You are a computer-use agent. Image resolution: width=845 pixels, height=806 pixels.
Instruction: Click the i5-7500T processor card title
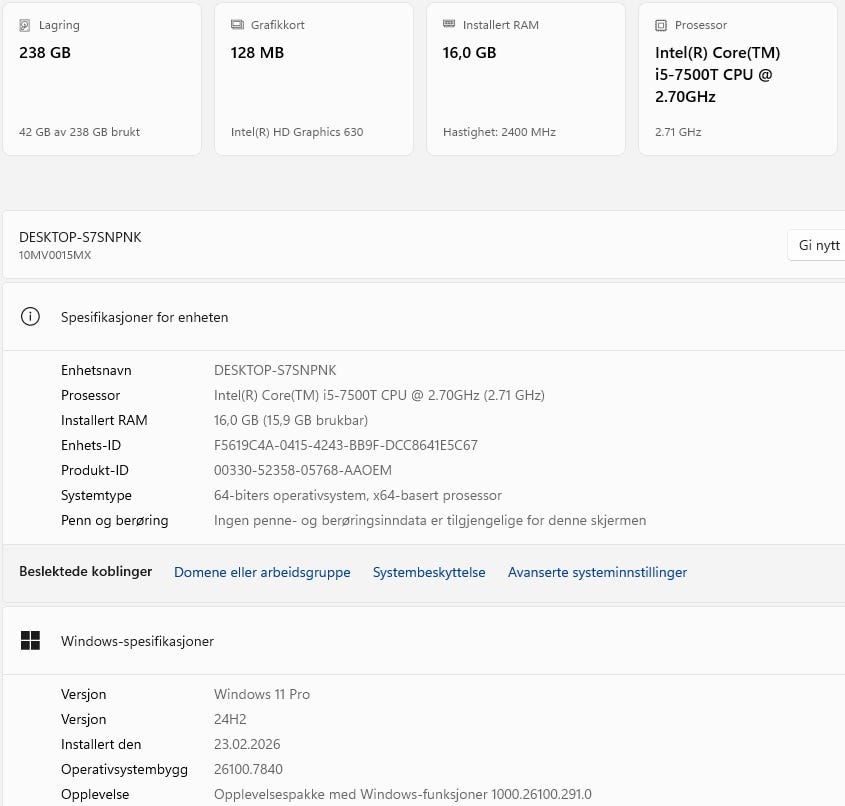tap(717, 75)
